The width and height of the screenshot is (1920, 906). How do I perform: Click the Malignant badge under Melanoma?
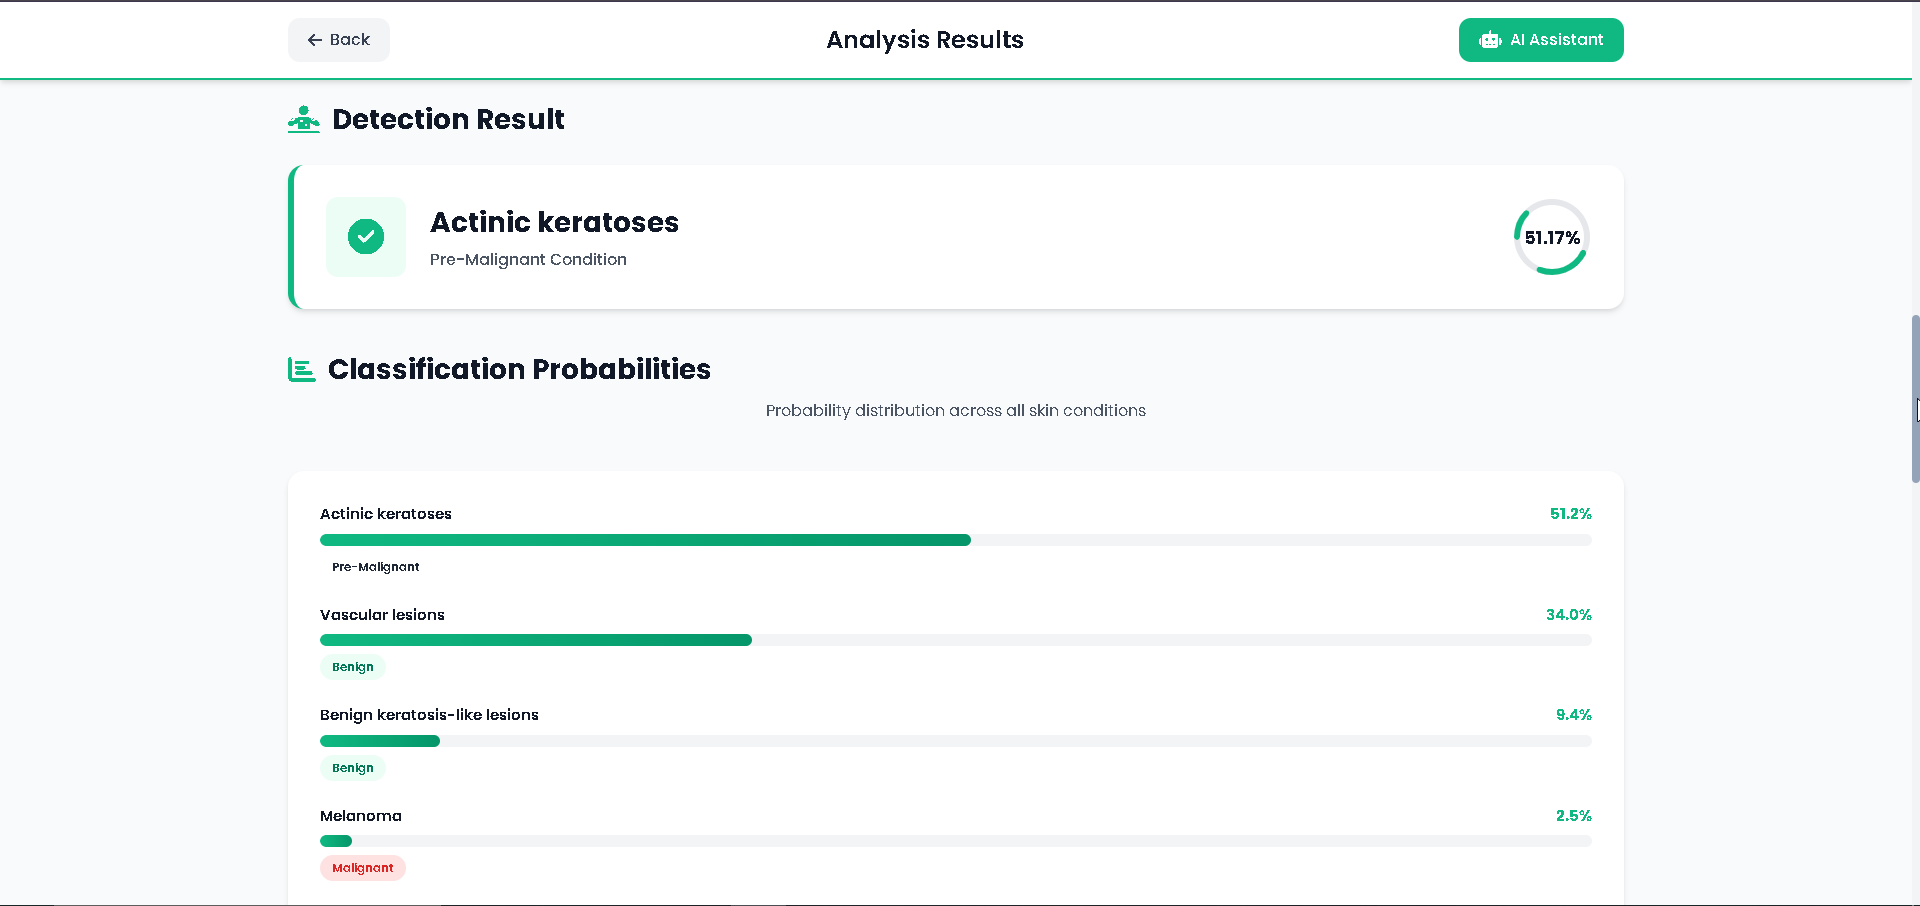[362, 868]
